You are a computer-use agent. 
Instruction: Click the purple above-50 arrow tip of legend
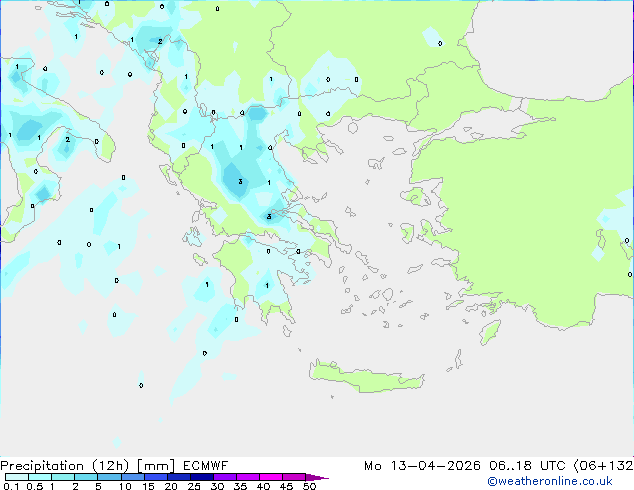(x=317, y=477)
